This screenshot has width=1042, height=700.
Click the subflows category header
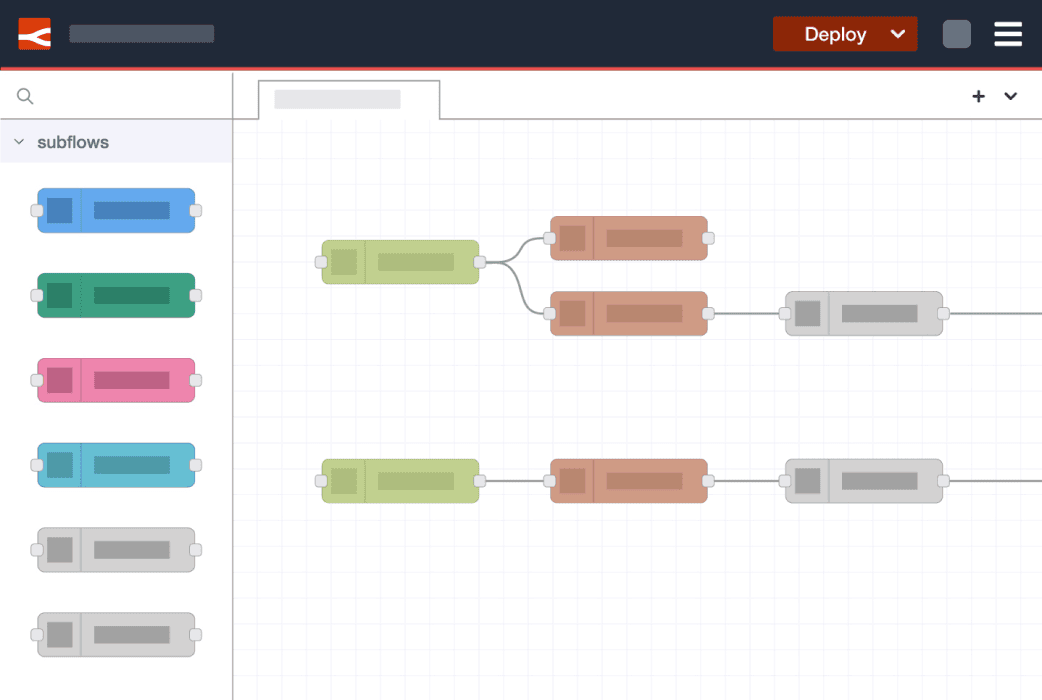(x=73, y=142)
